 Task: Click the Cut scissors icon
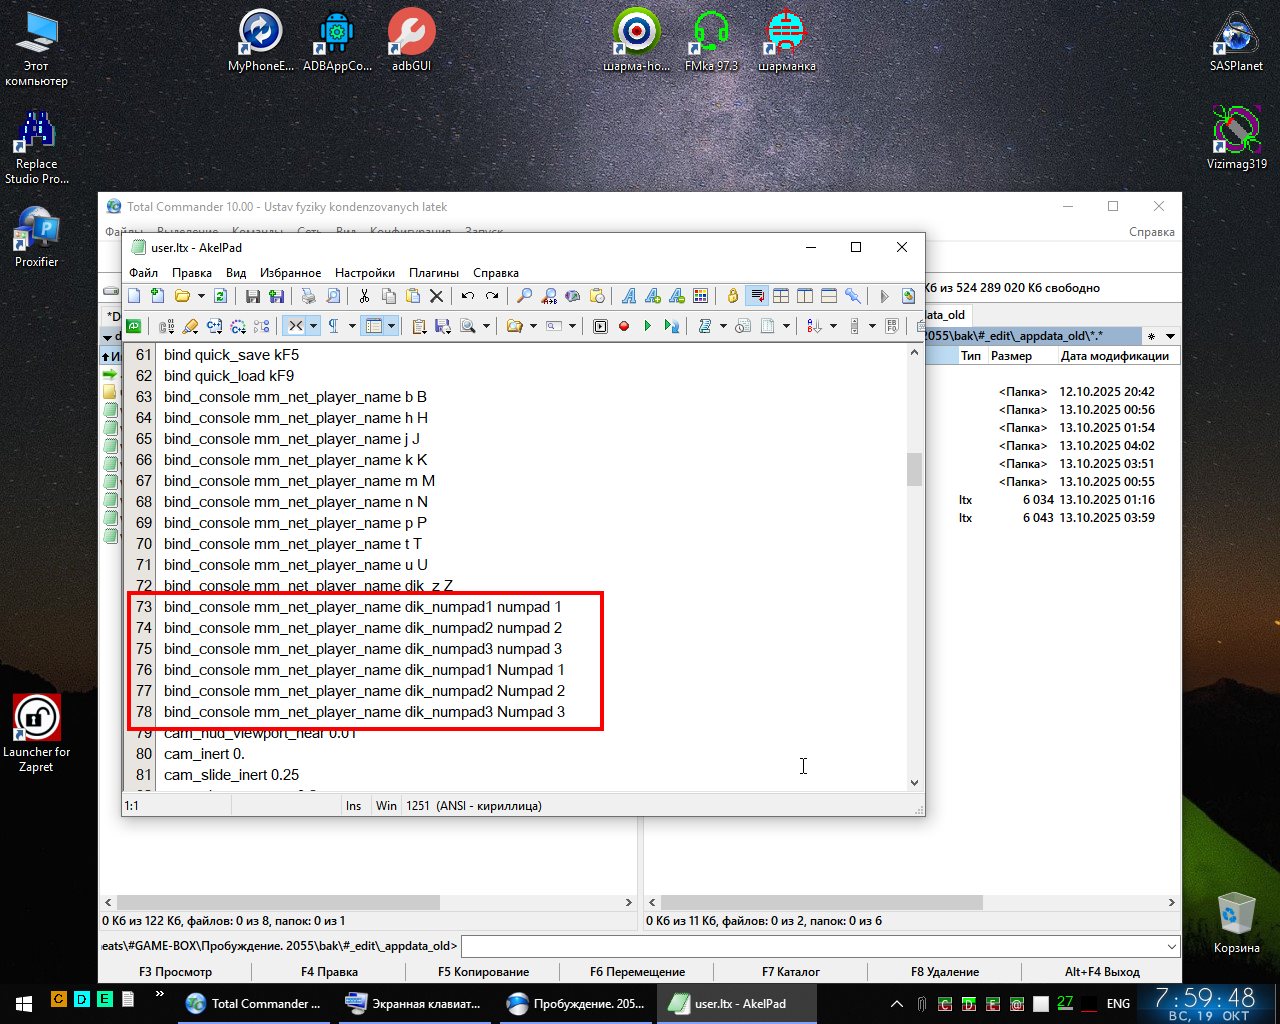click(364, 296)
